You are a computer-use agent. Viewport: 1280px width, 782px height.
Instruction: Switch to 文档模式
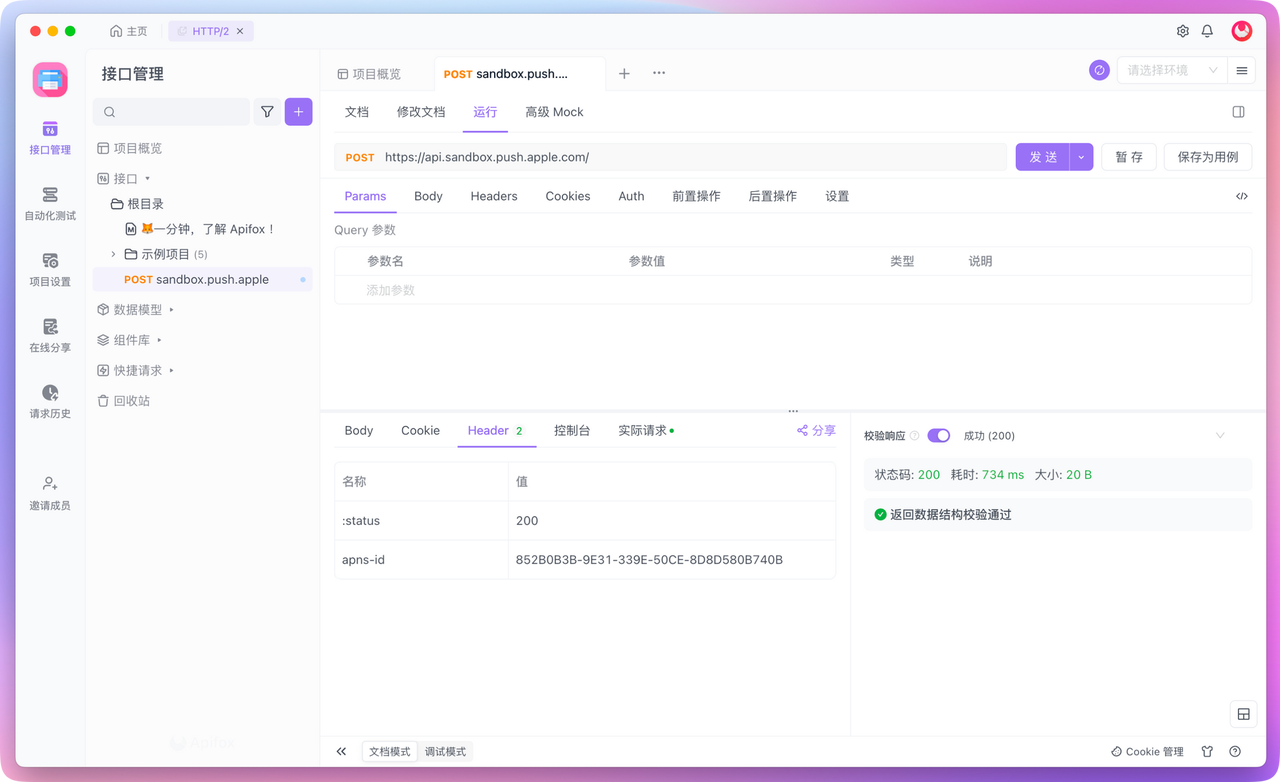pos(390,751)
